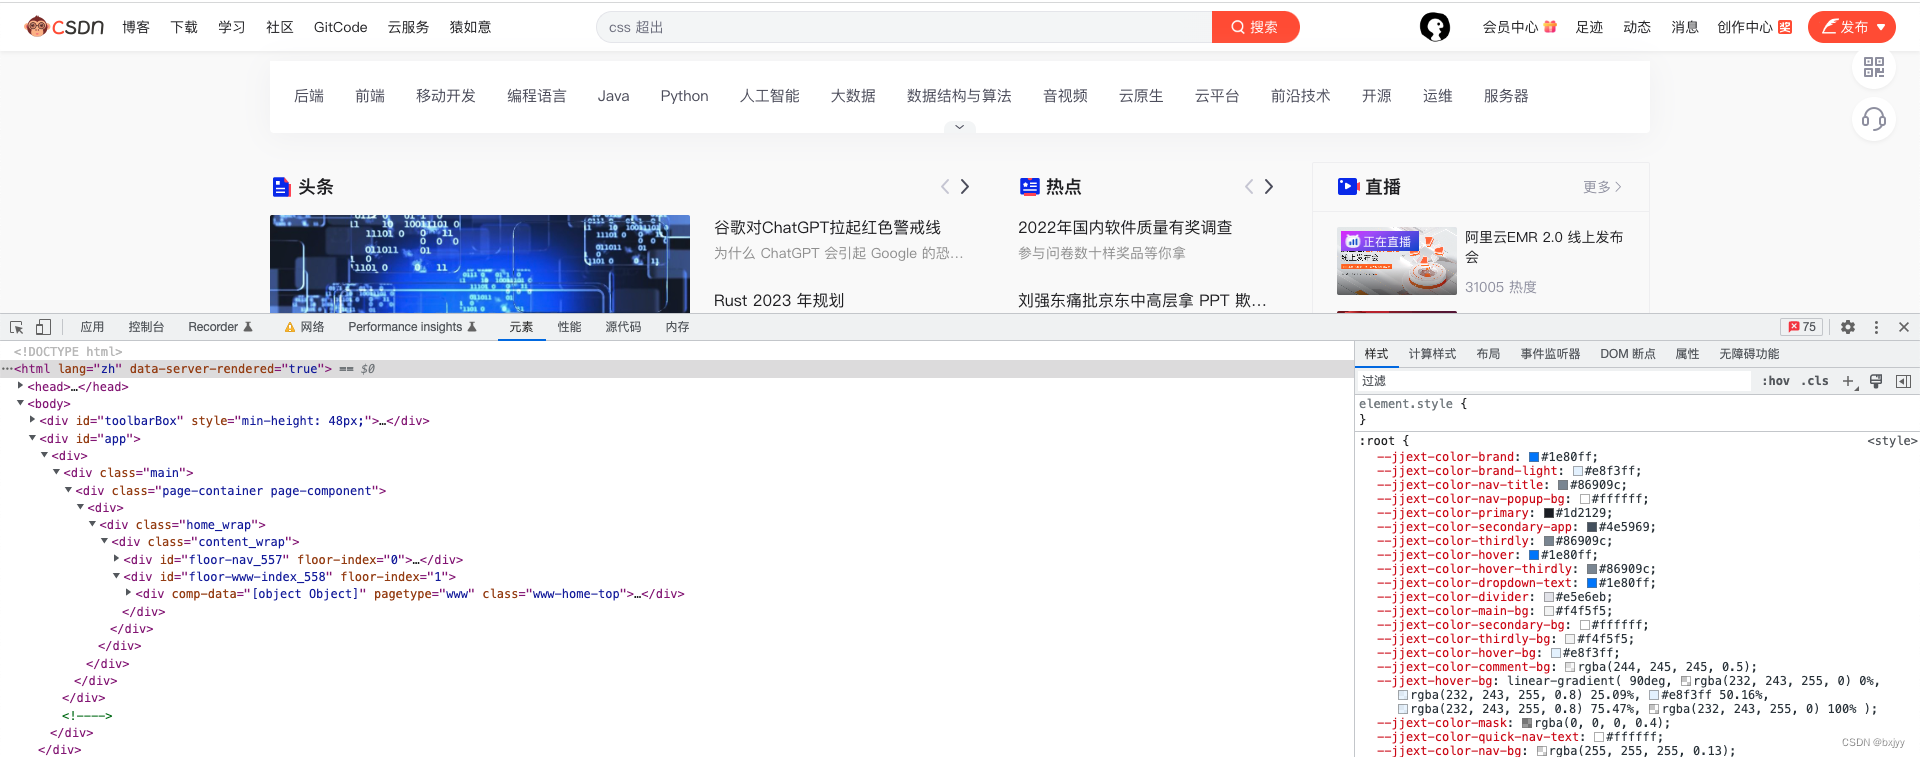
Task: Go to previous 头条 headline
Action: pos(945,187)
